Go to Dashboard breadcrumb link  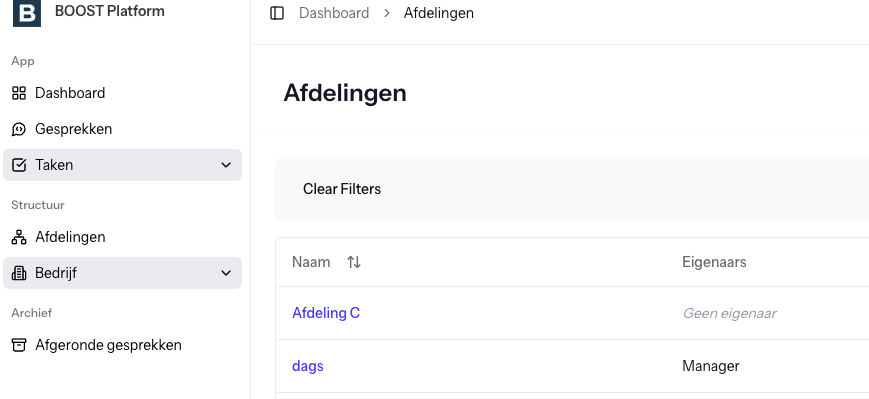334,13
